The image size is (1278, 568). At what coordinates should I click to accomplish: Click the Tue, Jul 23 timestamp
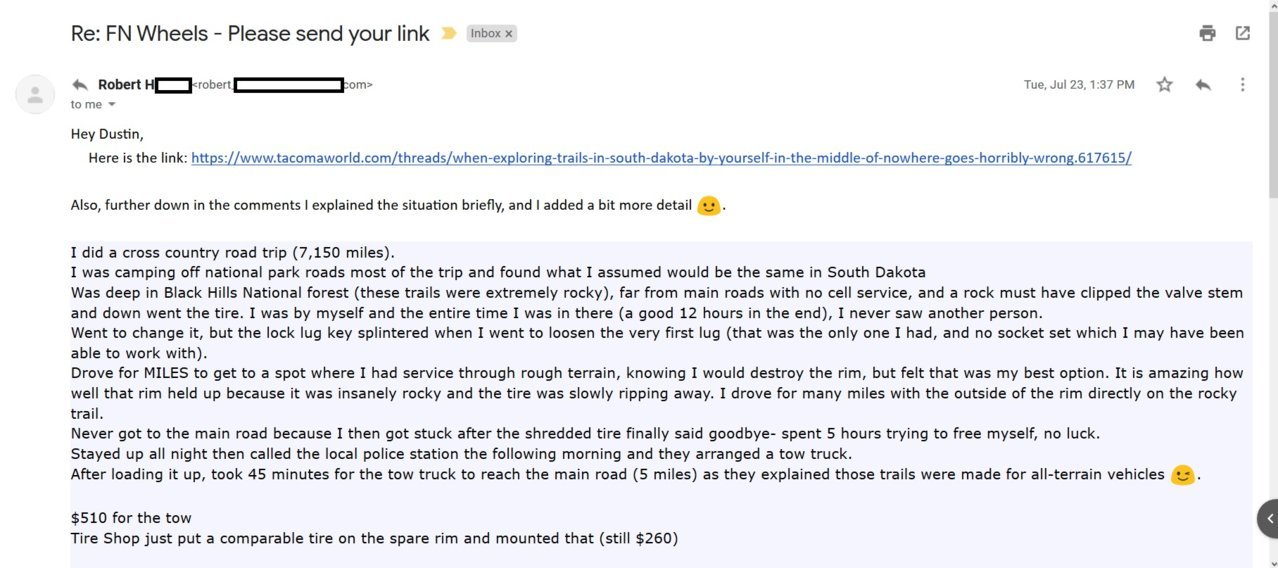1079,85
